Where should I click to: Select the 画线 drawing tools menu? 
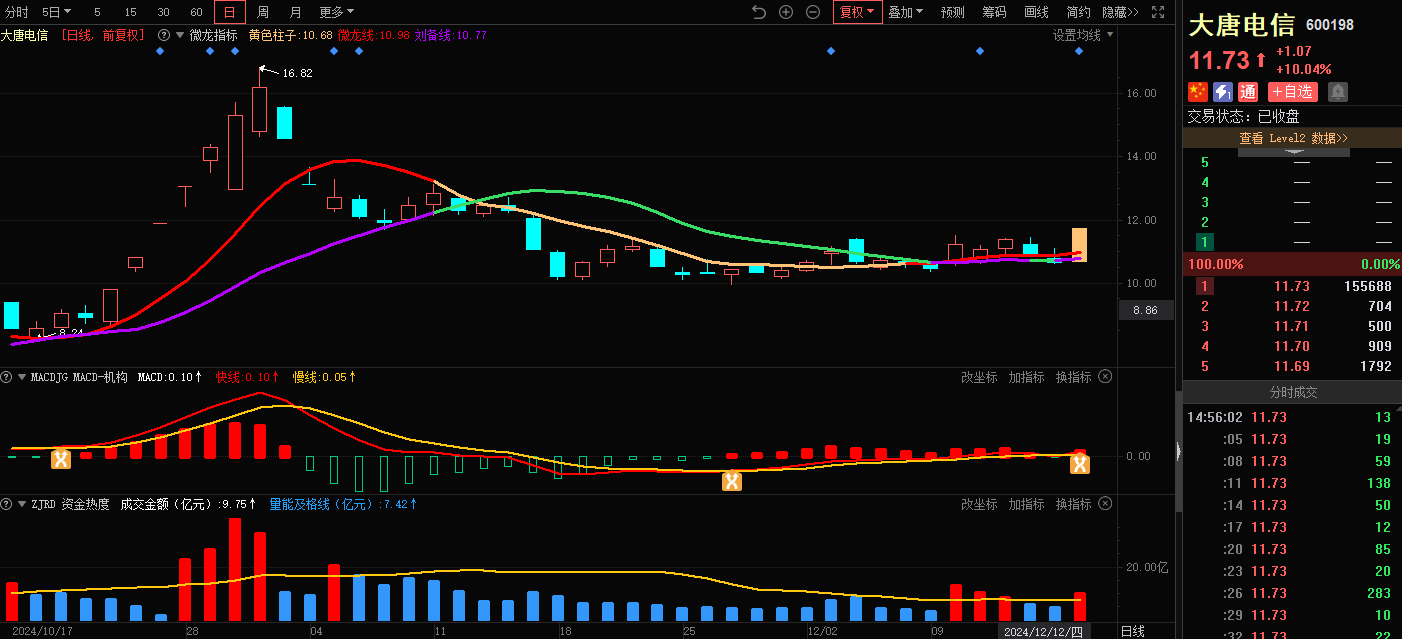[x=1036, y=12]
